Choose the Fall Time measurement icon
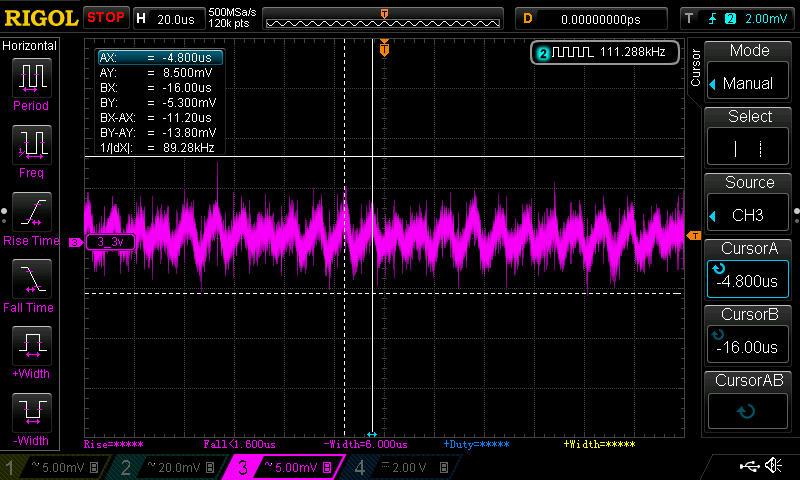Viewport: 800px width, 480px height. [33, 279]
